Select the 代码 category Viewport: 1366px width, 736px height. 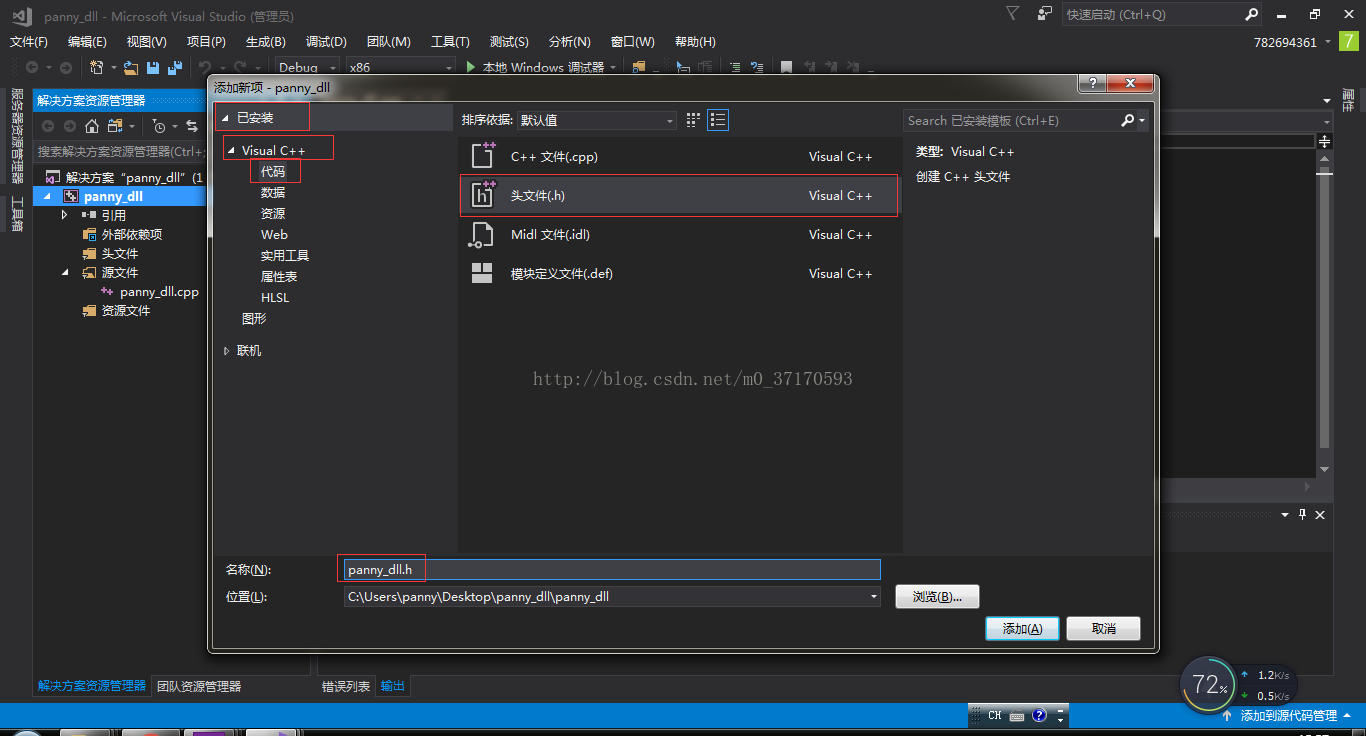[273, 172]
